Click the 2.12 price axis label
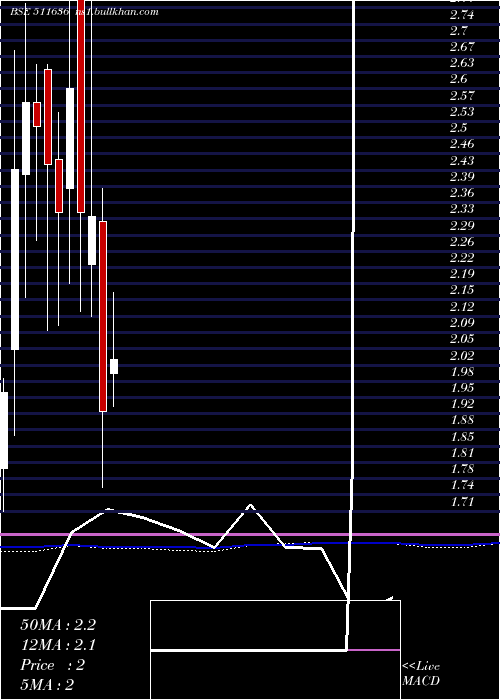Image resolution: width=500 pixels, height=700 pixels. 462,307
